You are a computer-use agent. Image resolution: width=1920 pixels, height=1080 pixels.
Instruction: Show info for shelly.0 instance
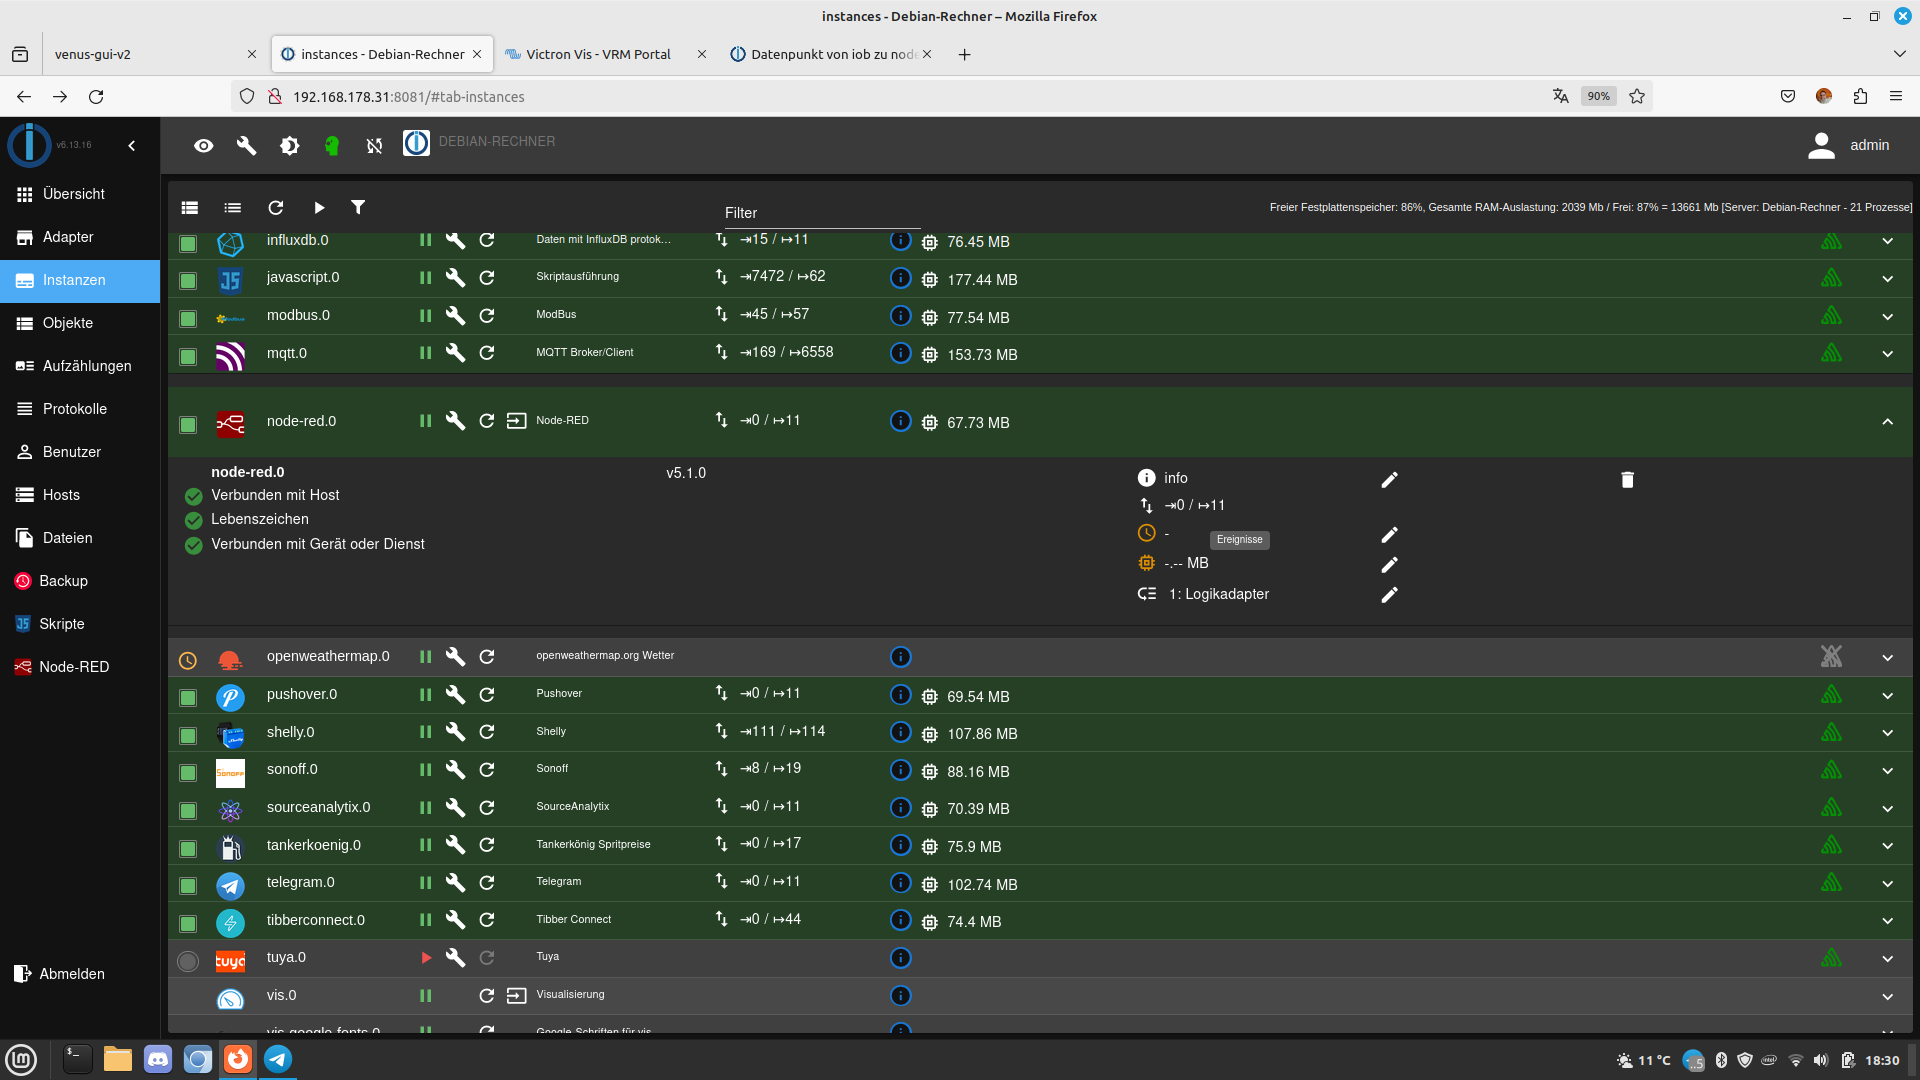pyautogui.click(x=900, y=732)
